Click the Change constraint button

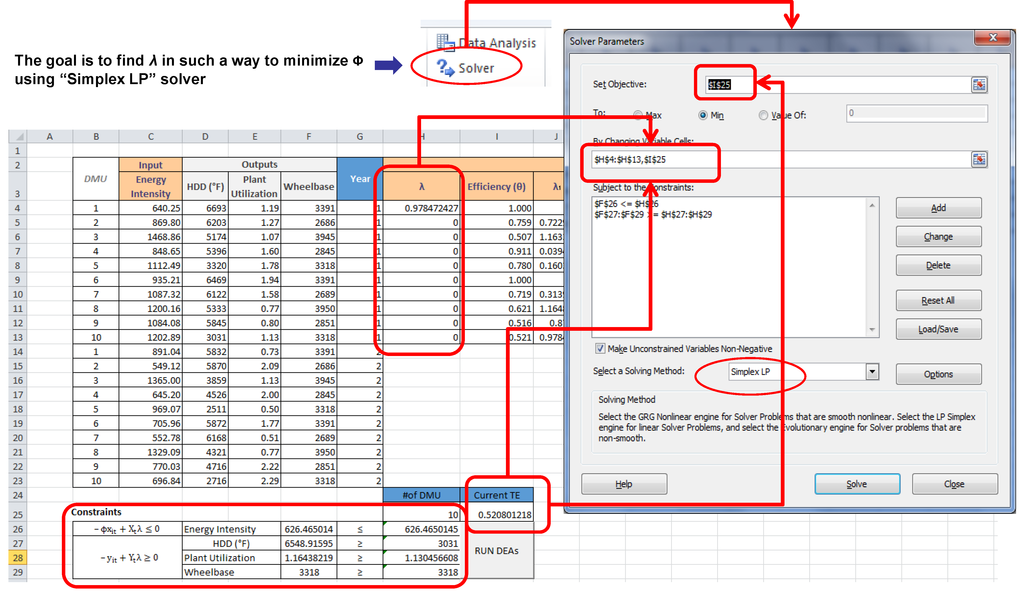point(938,237)
